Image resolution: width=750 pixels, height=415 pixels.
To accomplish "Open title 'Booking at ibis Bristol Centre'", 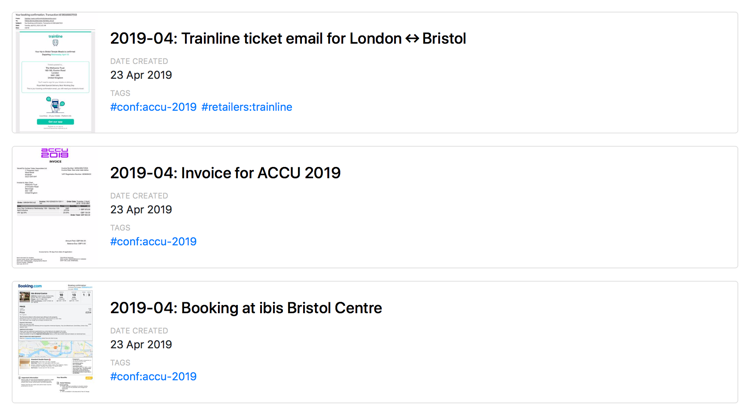I will coord(246,308).
